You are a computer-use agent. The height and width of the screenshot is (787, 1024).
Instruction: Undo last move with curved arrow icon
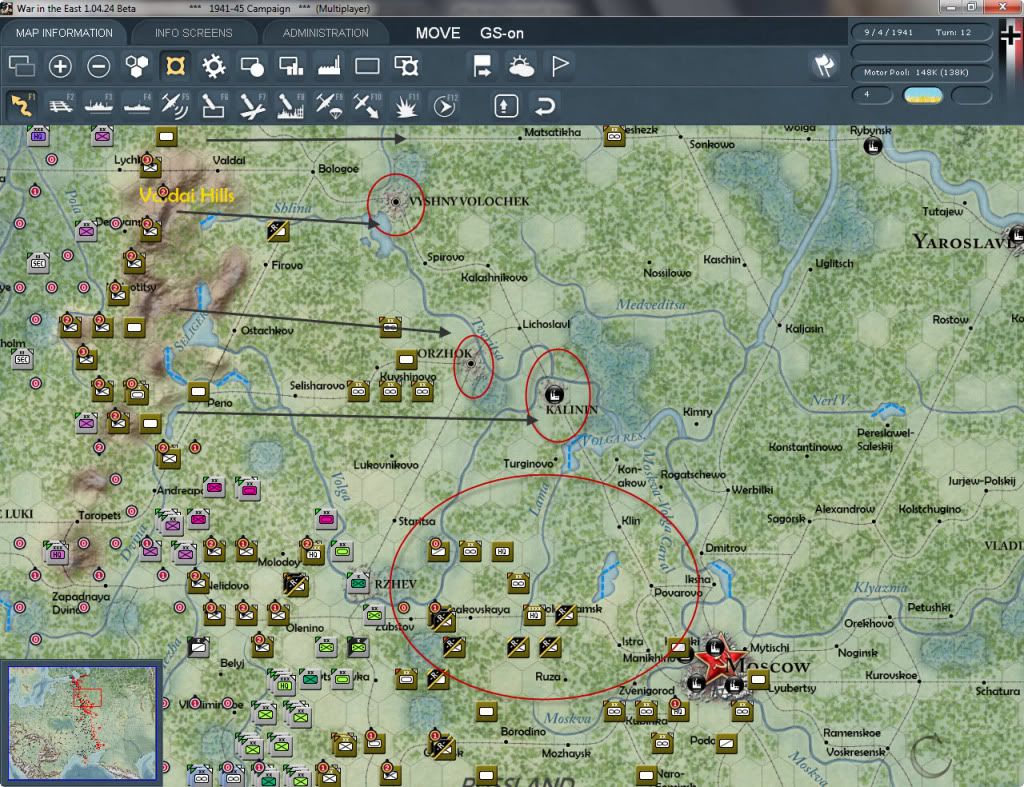tap(545, 106)
